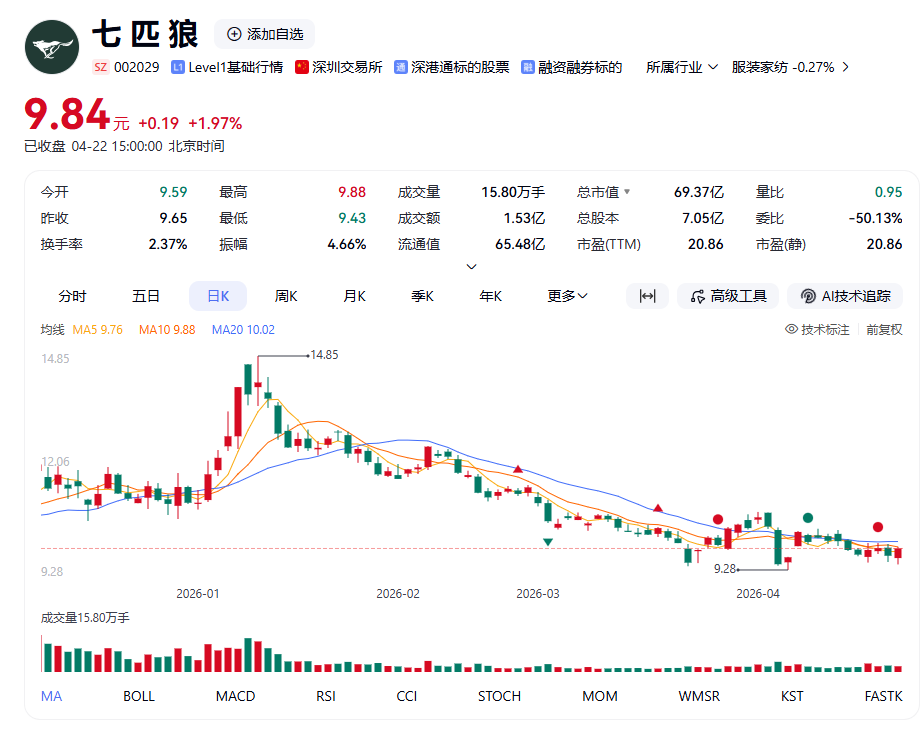The height and width of the screenshot is (731, 922).
Task: Click the 深圳交易所 flag icon
Action: (301, 67)
